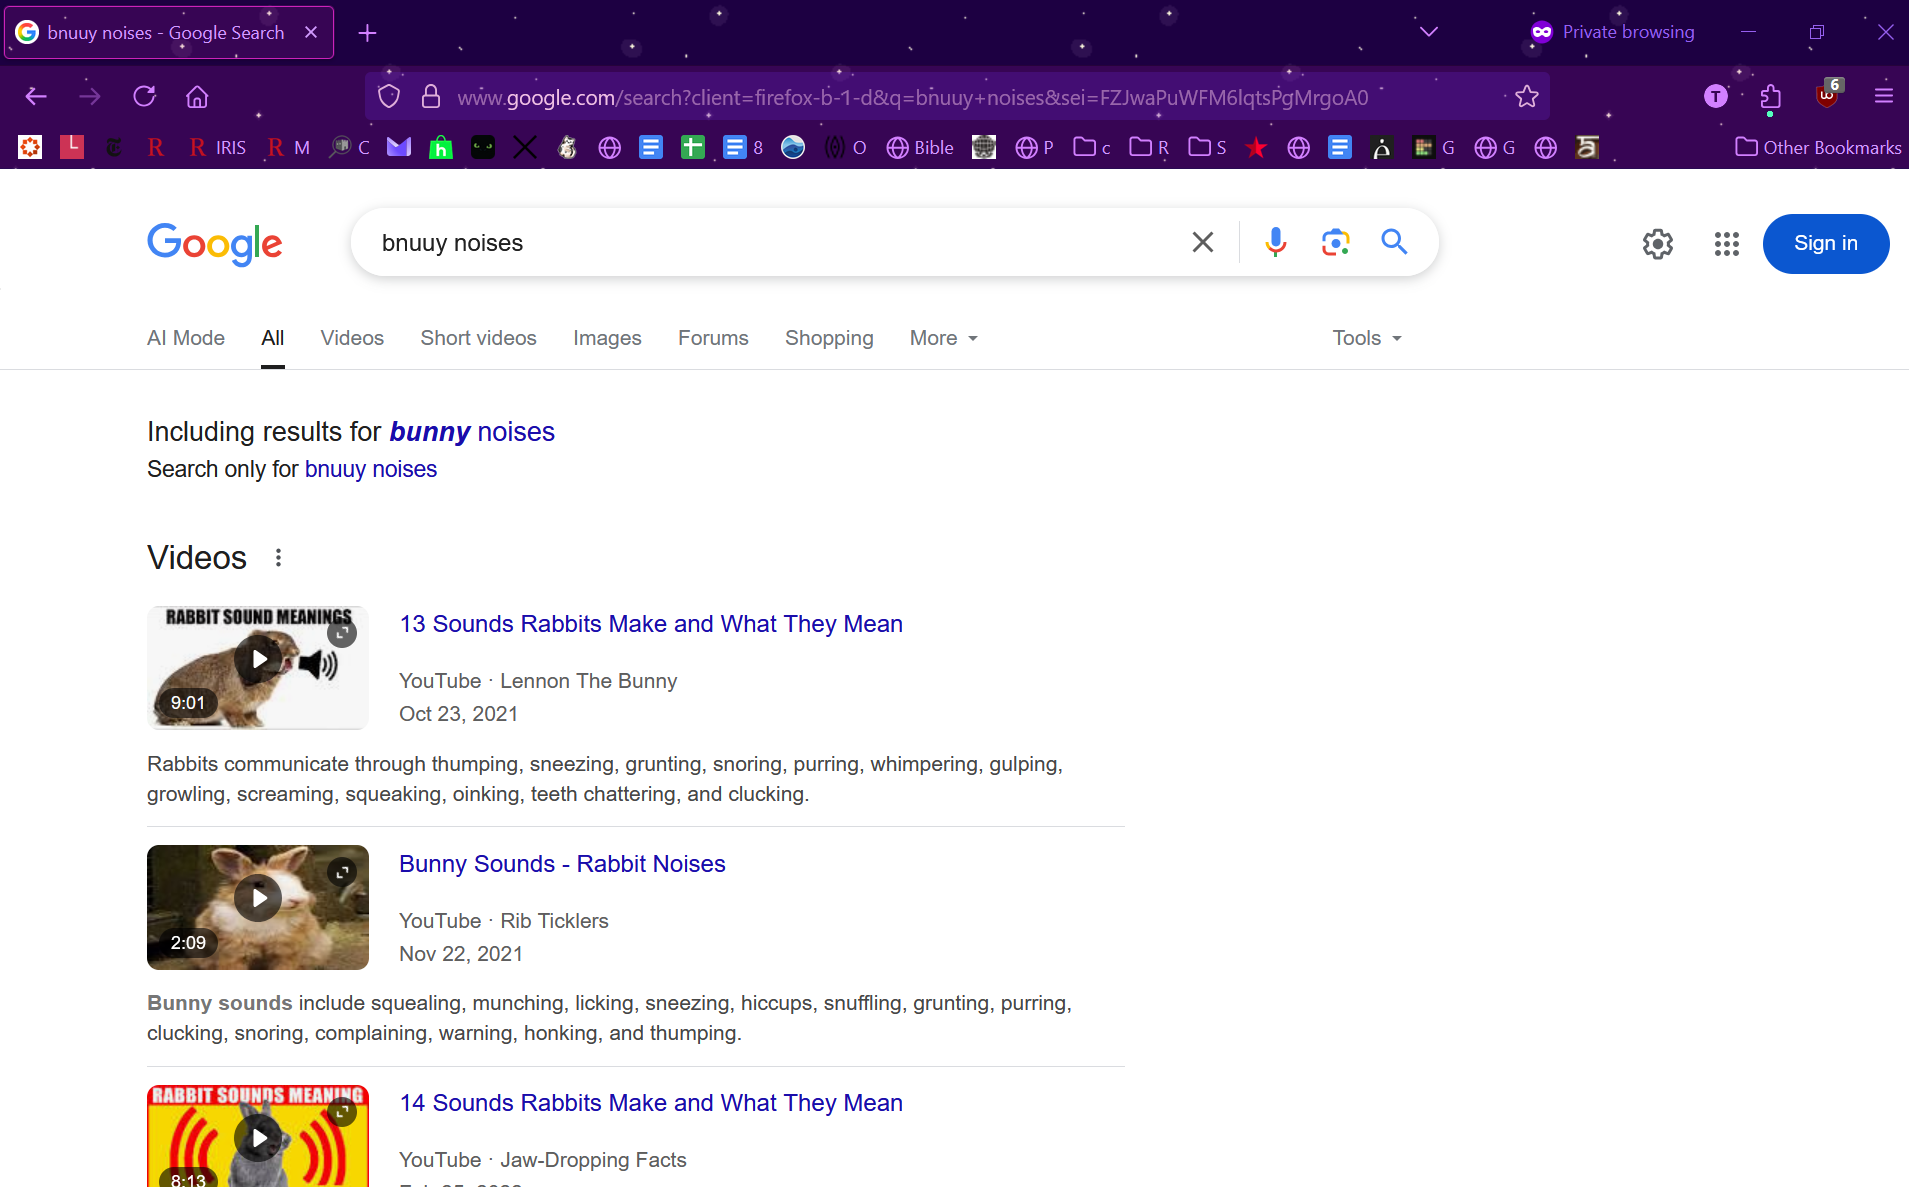This screenshot has height=1187, width=1909.
Task: Close the bnuuy noises tab
Action: click(311, 32)
